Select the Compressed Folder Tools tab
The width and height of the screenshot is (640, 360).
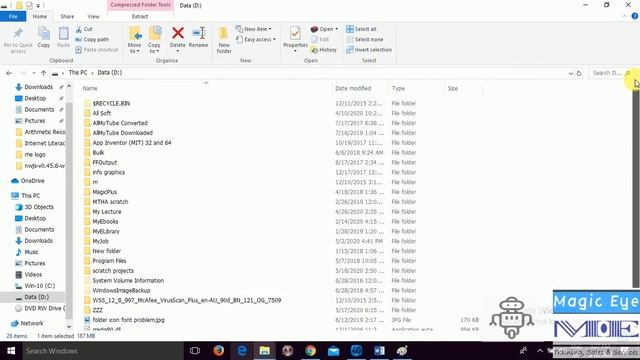(140, 5)
